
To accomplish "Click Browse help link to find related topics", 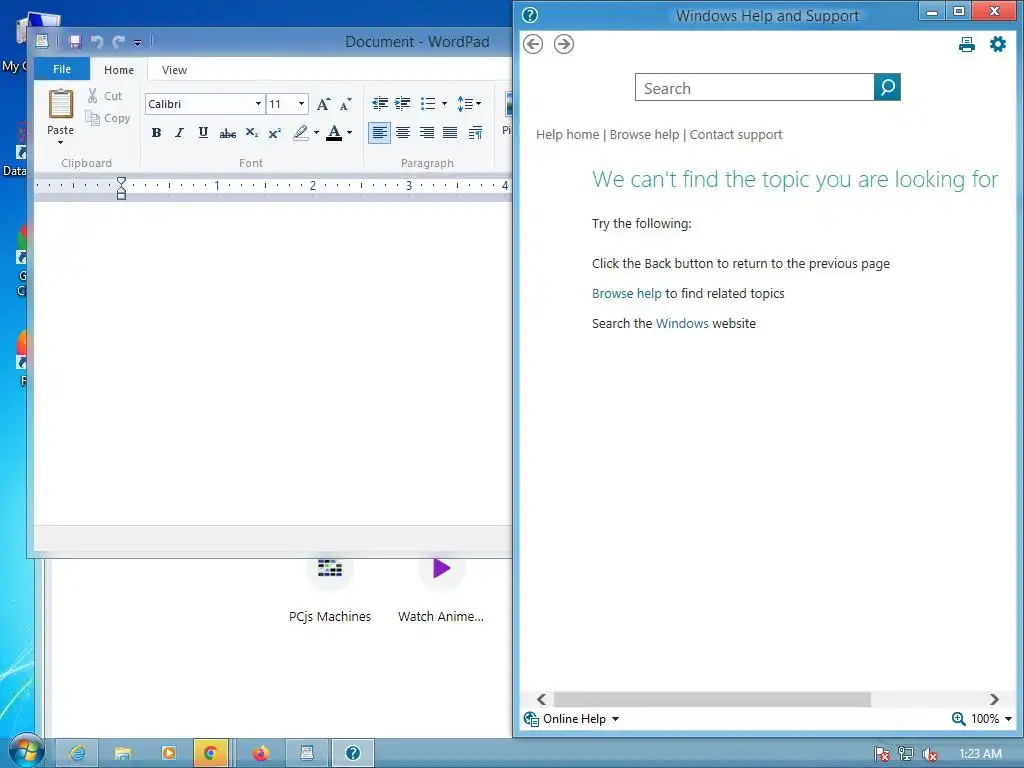I will [x=626, y=293].
